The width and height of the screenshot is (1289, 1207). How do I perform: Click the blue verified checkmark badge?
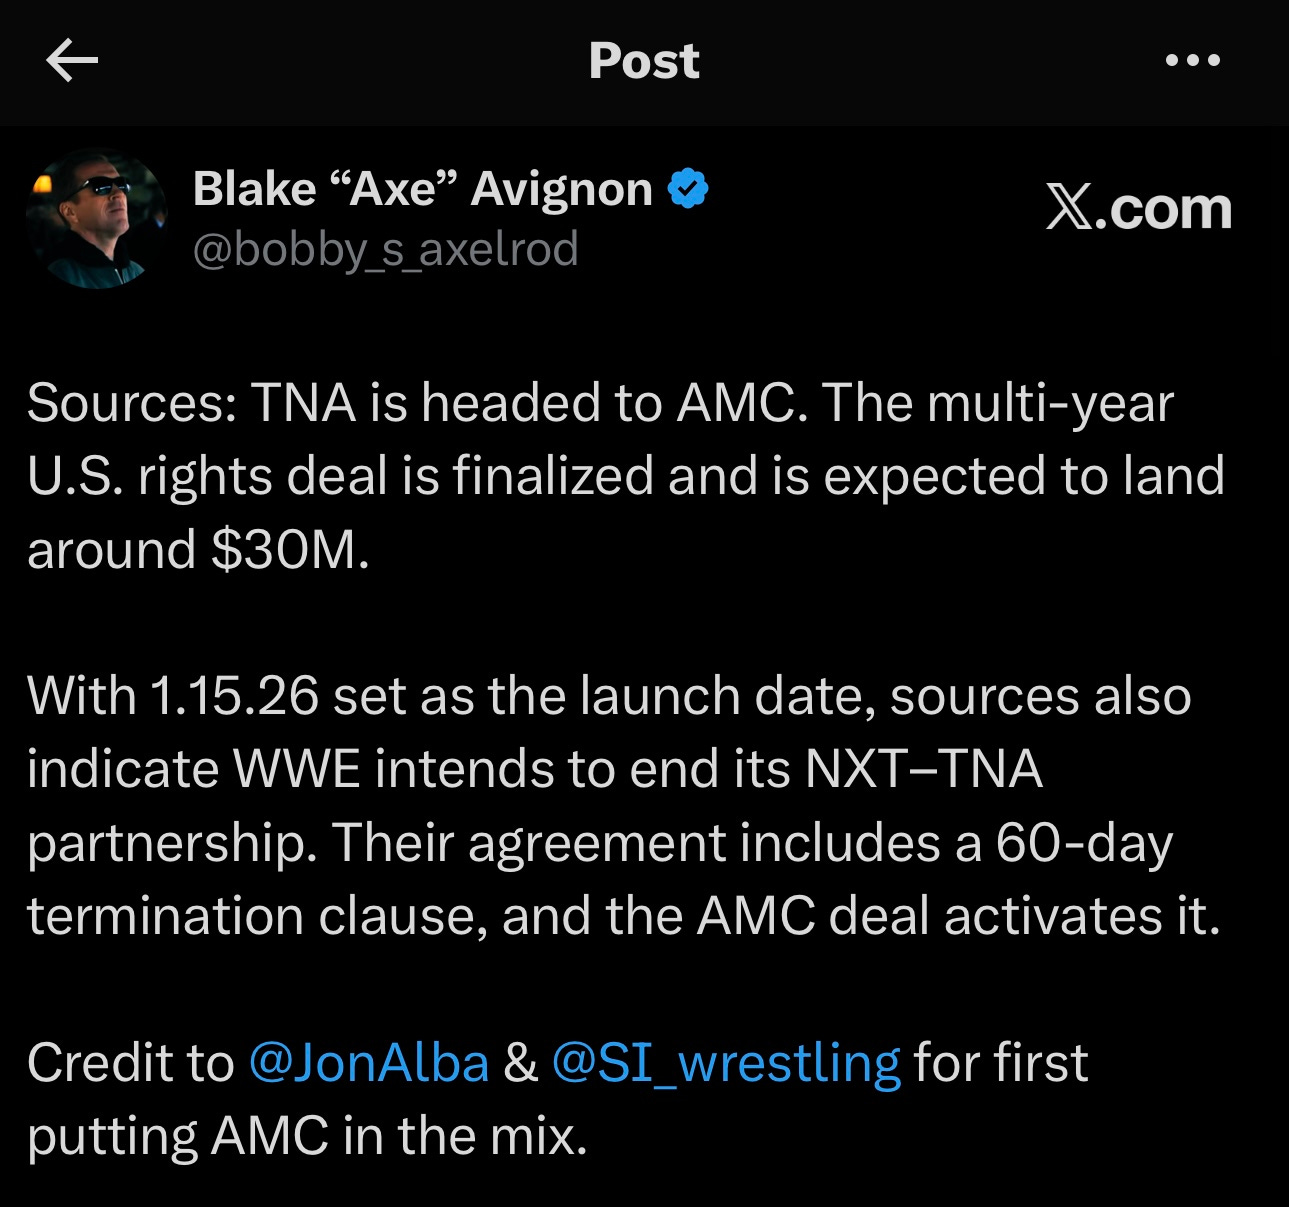pyautogui.click(x=689, y=187)
